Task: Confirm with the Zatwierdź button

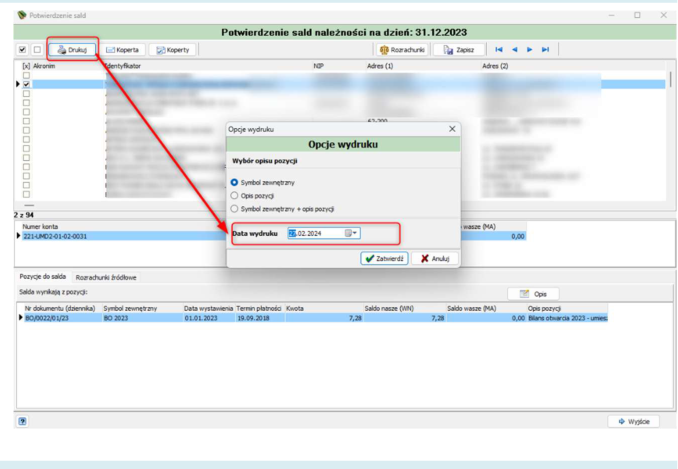Action: coord(384,258)
